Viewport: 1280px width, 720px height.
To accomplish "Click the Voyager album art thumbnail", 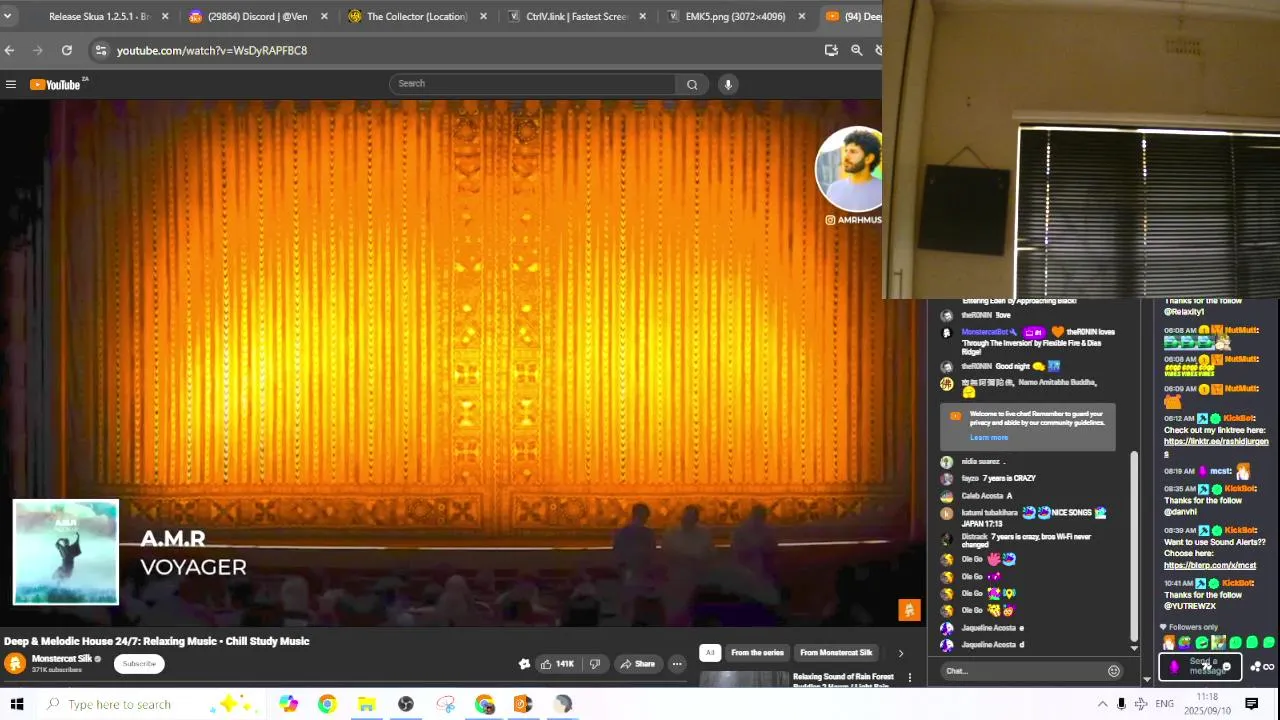I will [x=66, y=553].
